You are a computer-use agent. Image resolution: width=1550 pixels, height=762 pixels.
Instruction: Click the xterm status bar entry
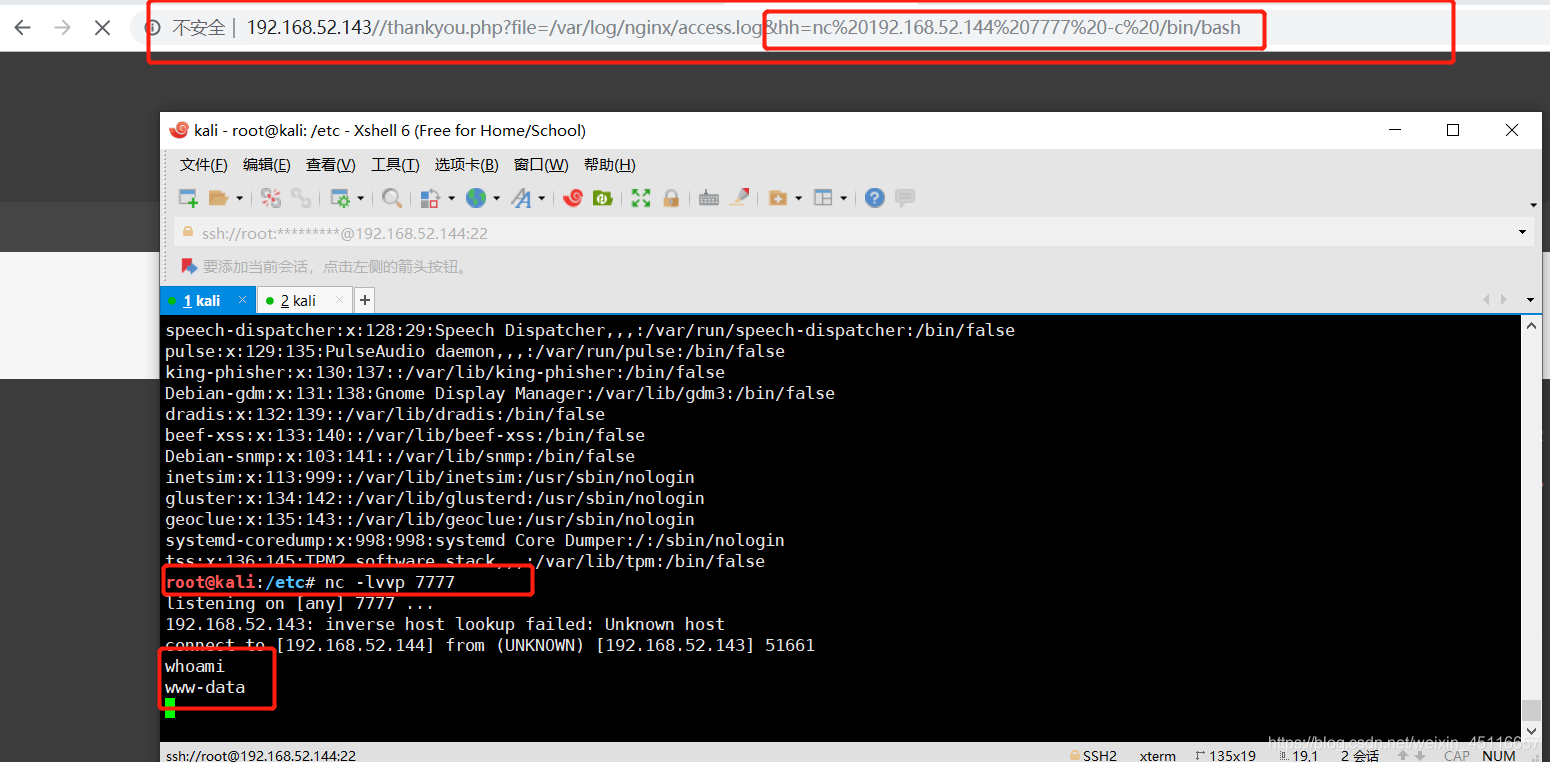1158,755
